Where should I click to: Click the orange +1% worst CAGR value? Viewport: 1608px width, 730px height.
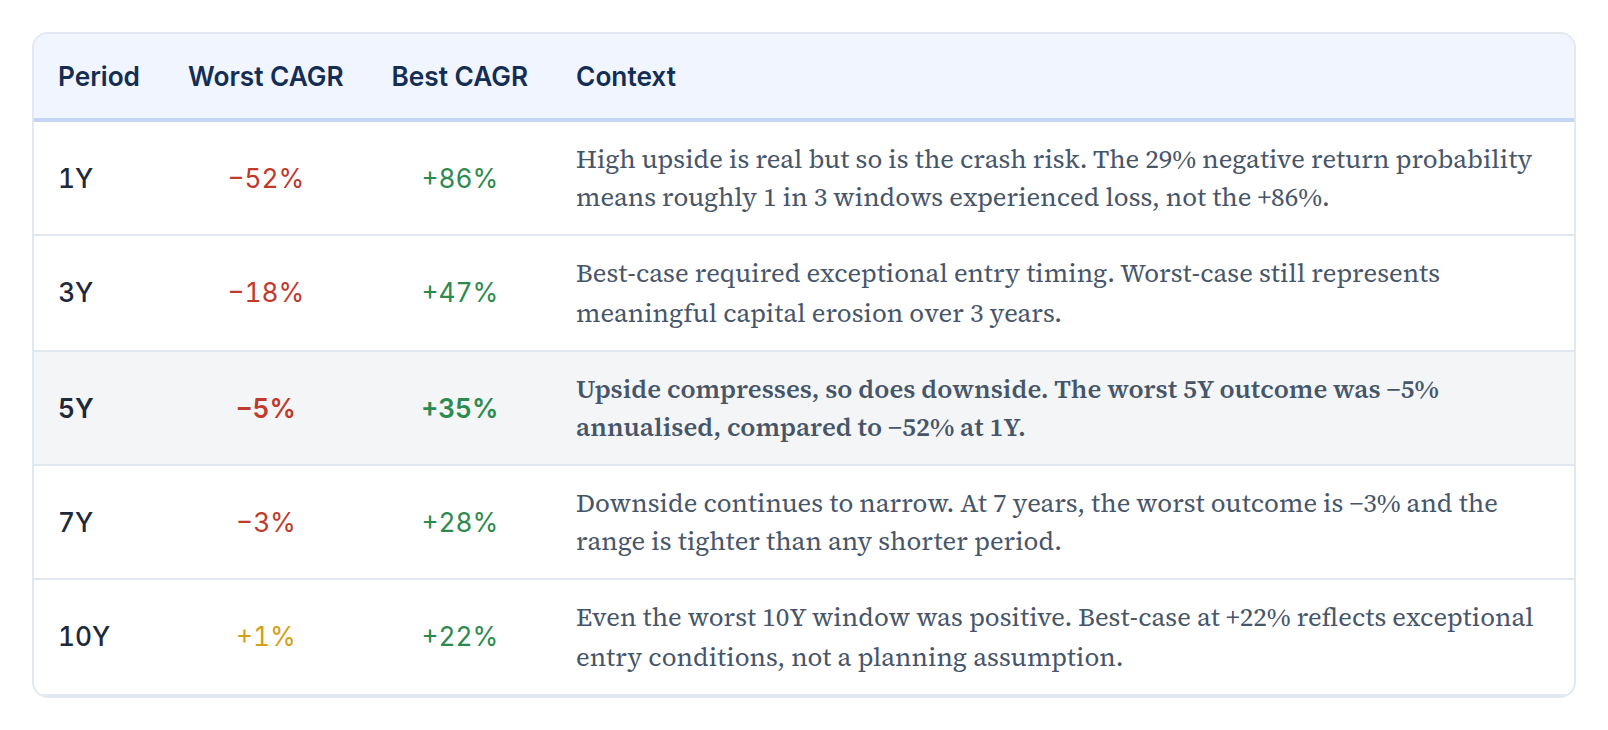265,637
